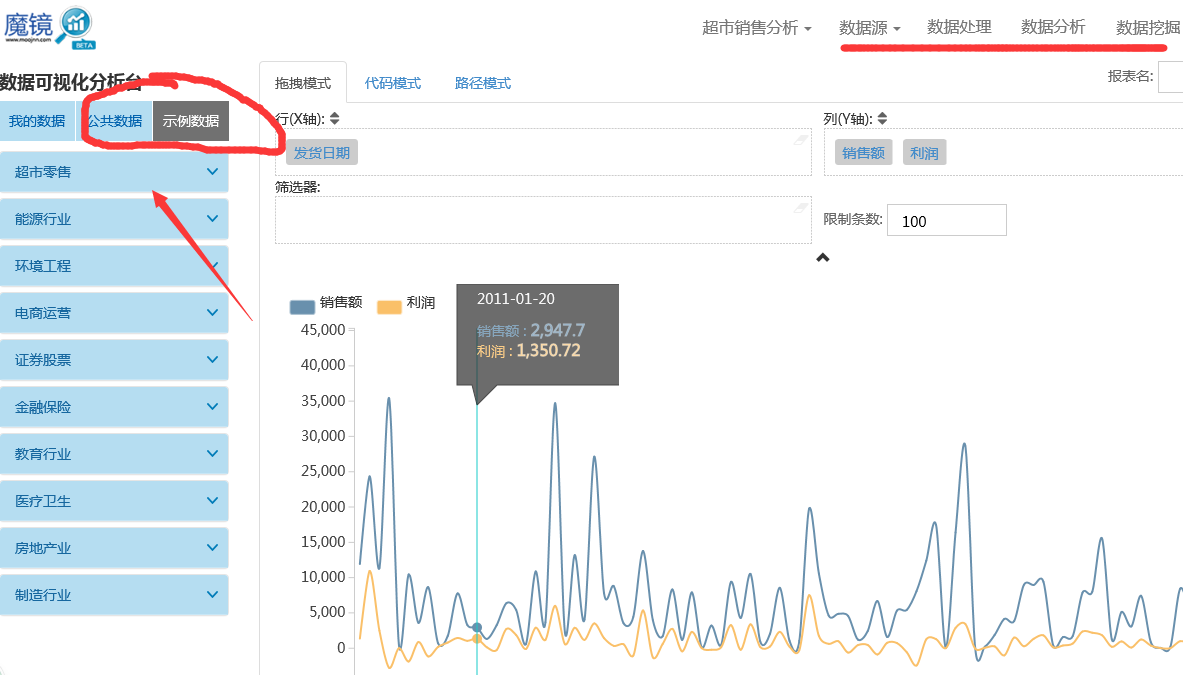Click the 数据挖掘 menu item

click(x=1147, y=28)
